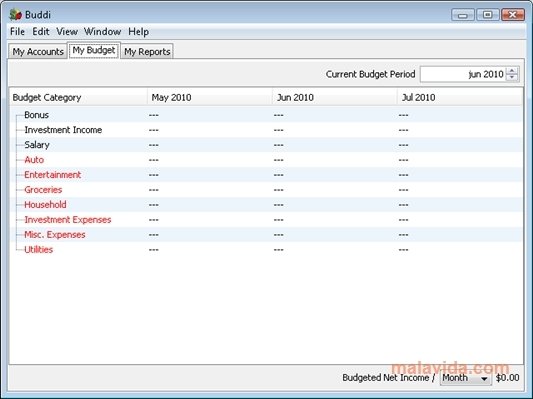Image resolution: width=533 pixels, height=399 pixels.
Task: Open the Window menu
Action: click(x=102, y=32)
